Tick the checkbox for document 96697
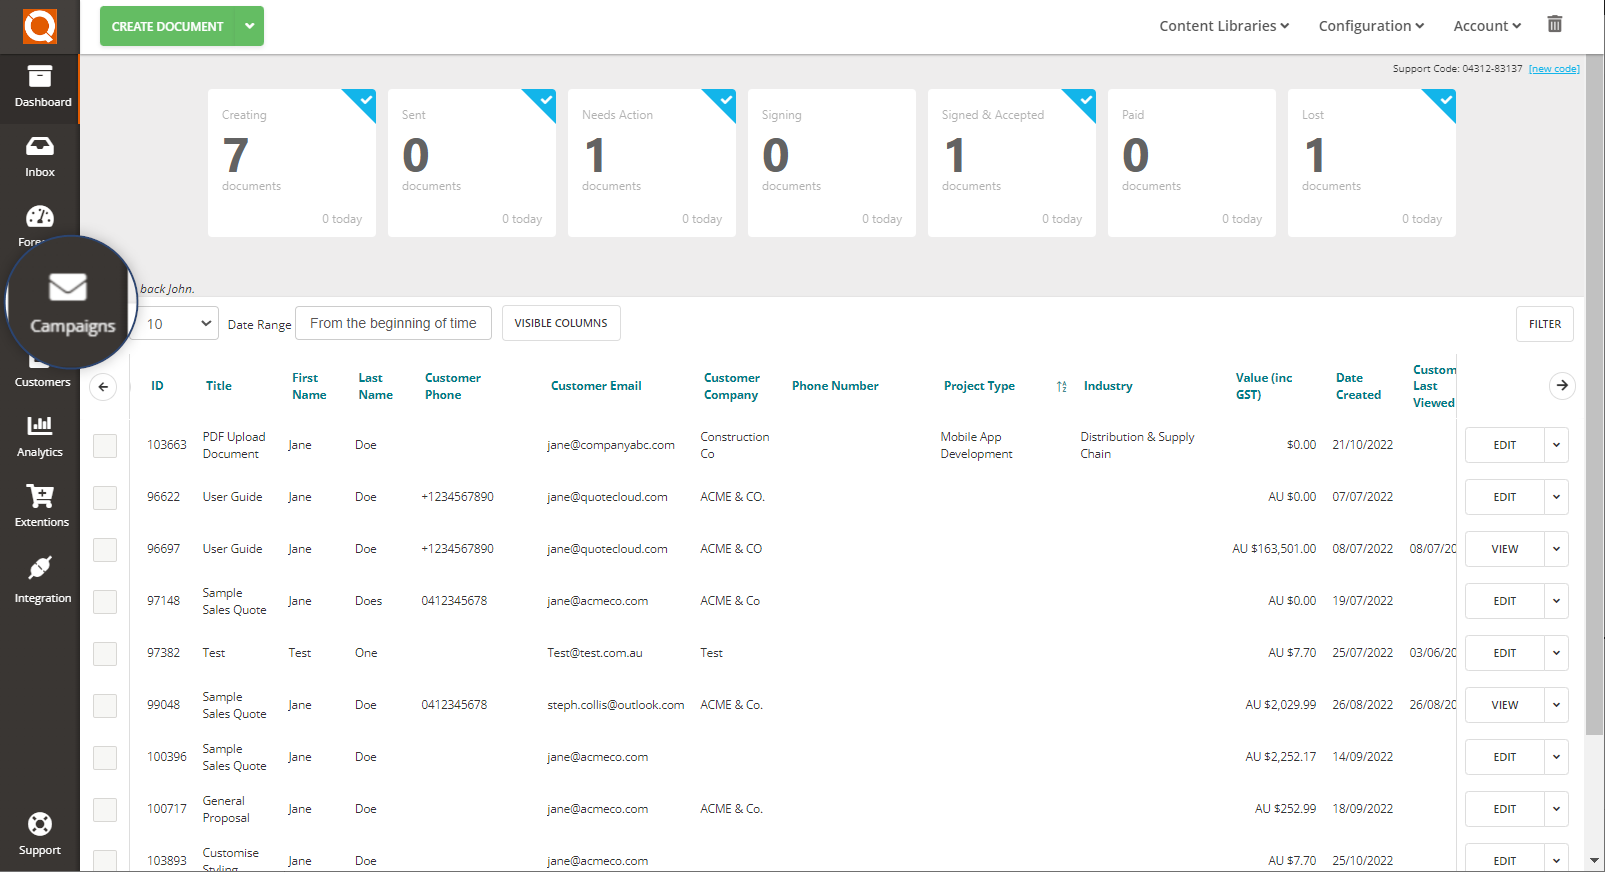The width and height of the screenshot is (1605, 872). tap(105, 550)
